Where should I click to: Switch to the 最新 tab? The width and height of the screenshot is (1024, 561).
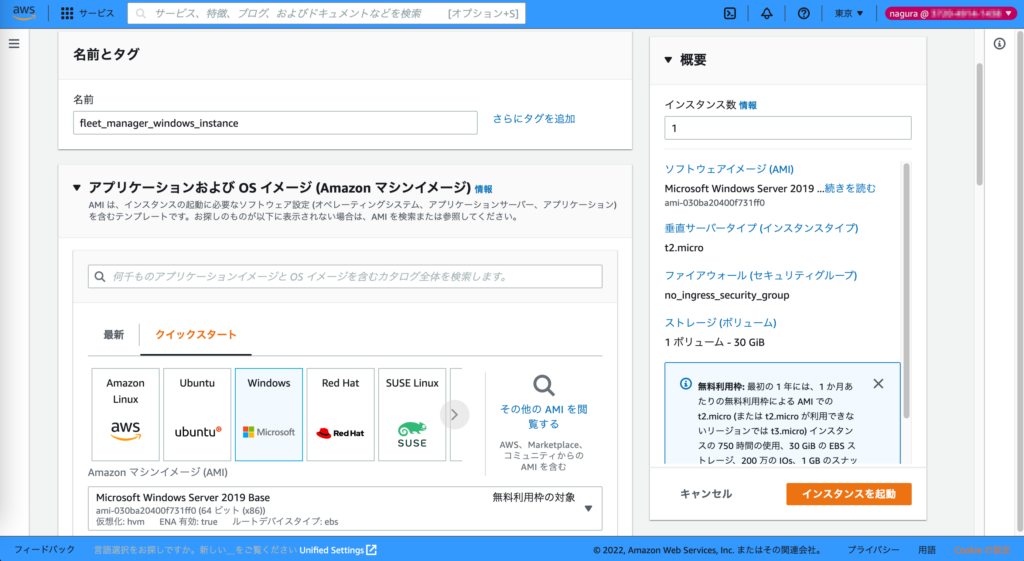pyautogui.click(x=114, y=334)
